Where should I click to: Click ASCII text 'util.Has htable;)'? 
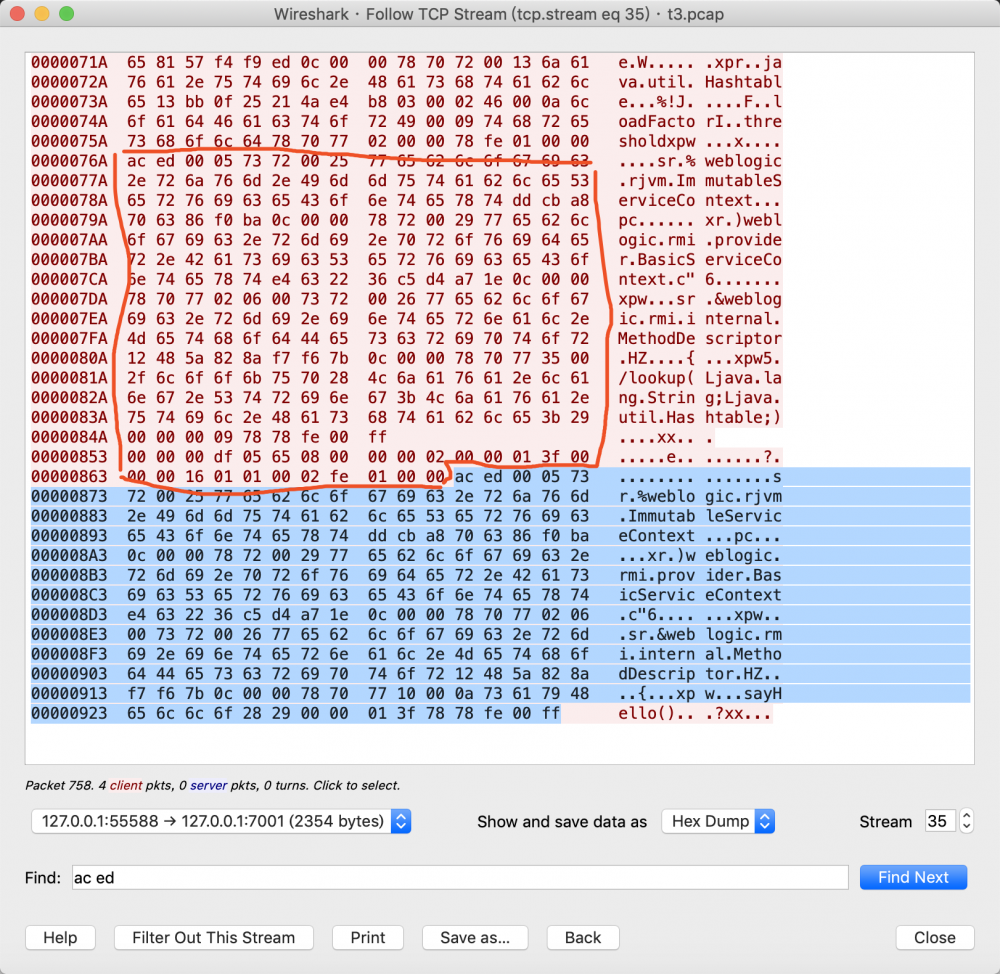pyautogui.click(x=700, y=417)
